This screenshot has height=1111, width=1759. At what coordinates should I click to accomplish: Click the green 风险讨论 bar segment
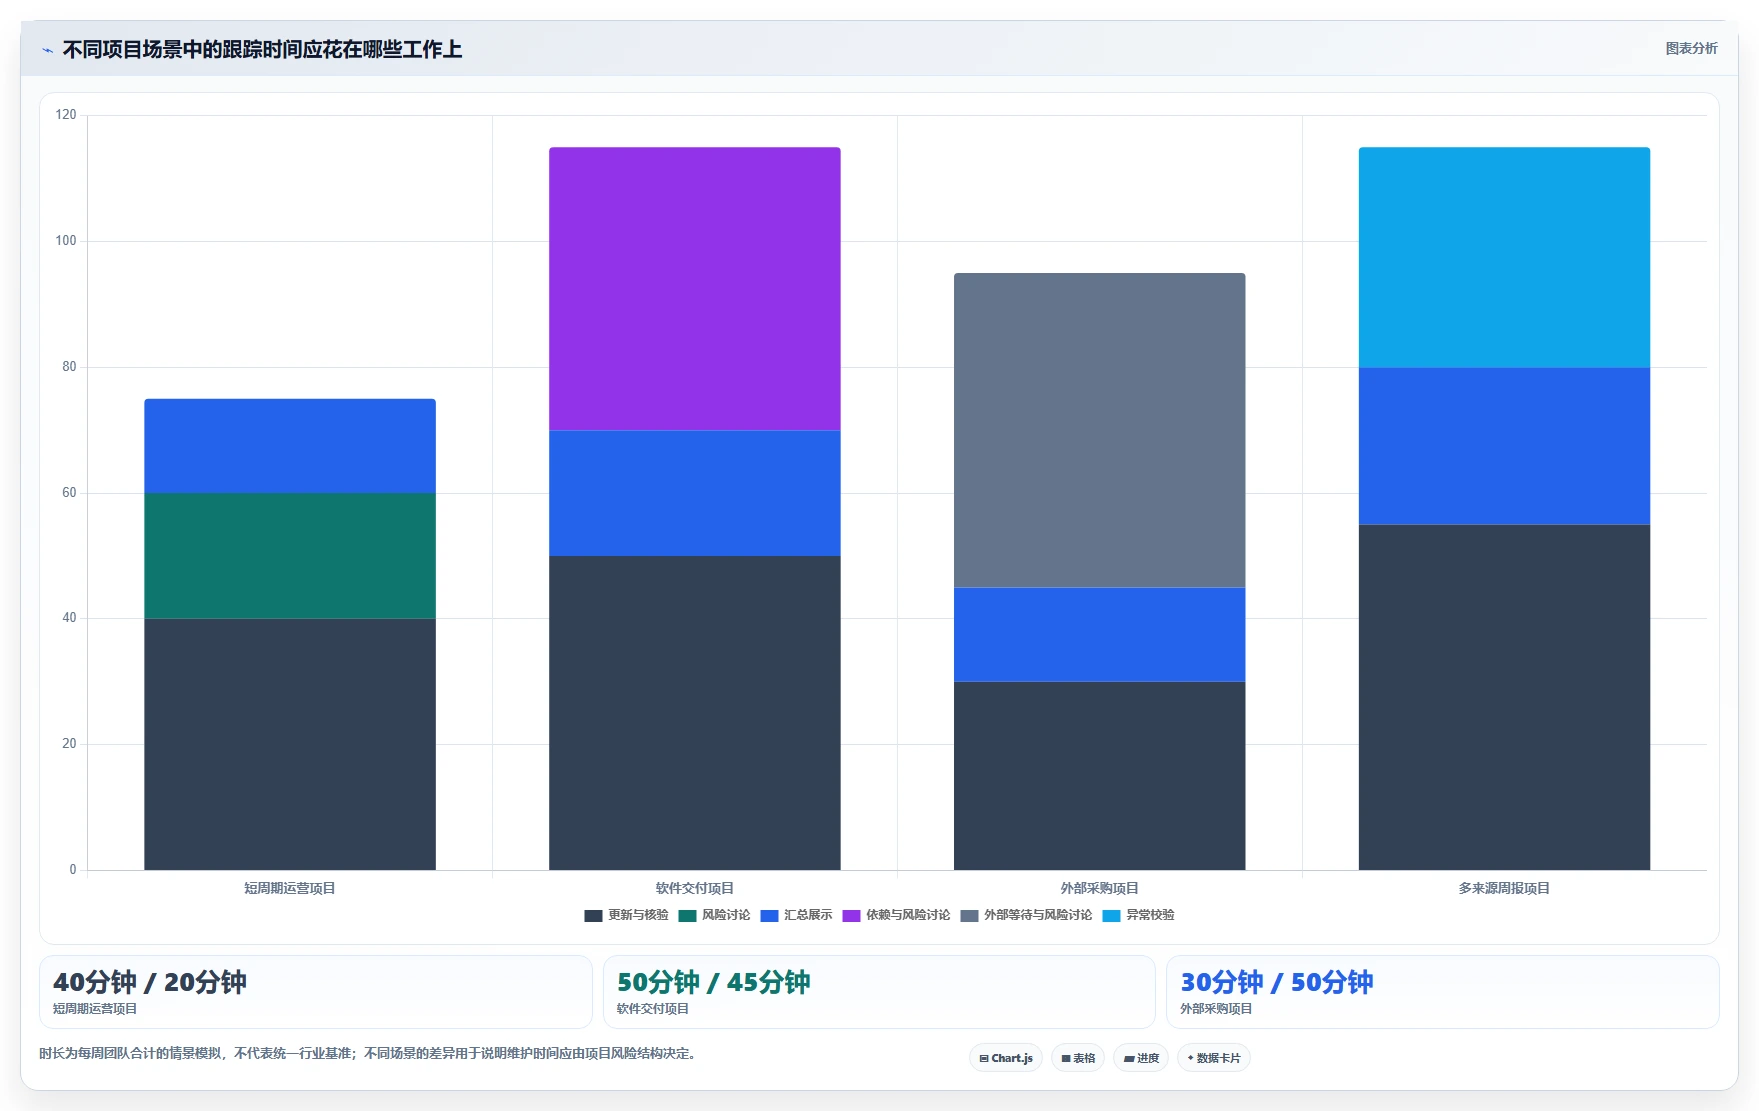click(x=290, y=556)
